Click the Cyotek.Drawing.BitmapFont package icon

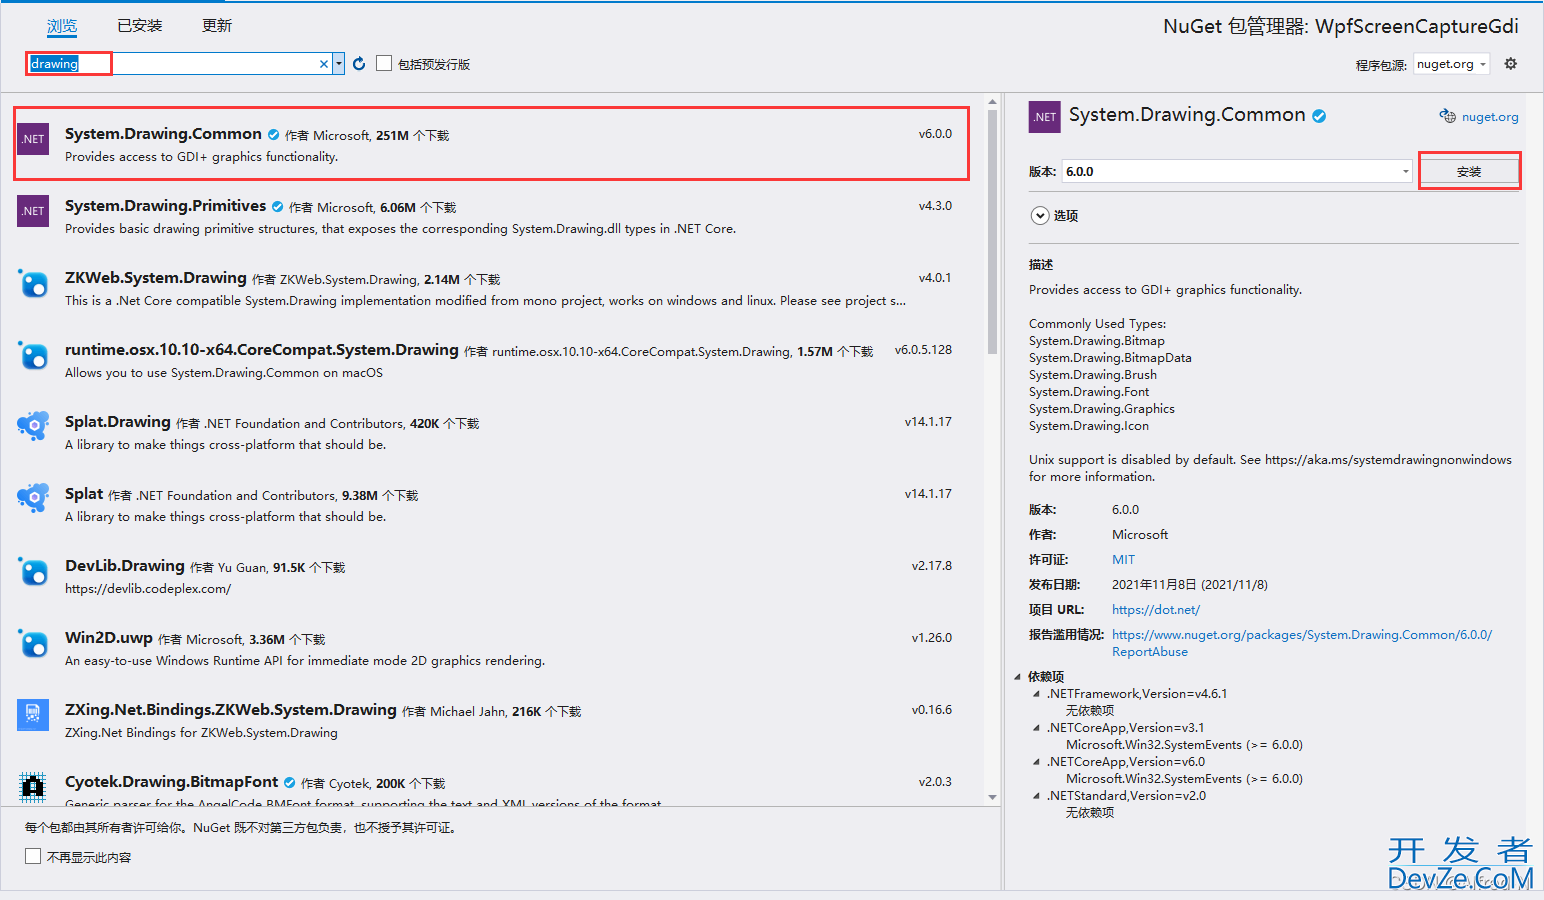[x=33, y=787]
